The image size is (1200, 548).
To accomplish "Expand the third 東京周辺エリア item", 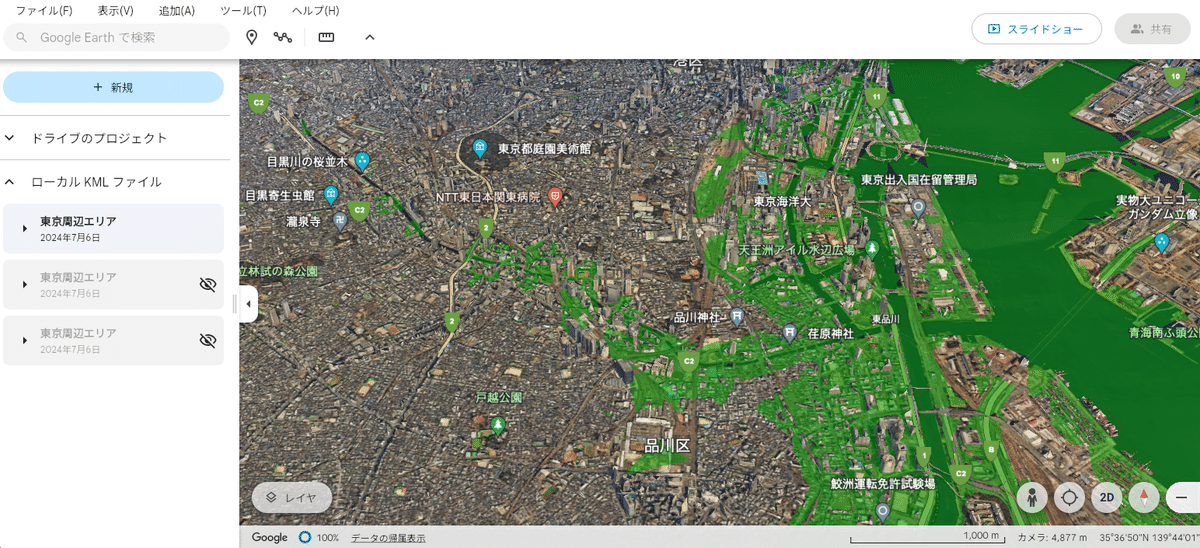I will click(24, 341).
